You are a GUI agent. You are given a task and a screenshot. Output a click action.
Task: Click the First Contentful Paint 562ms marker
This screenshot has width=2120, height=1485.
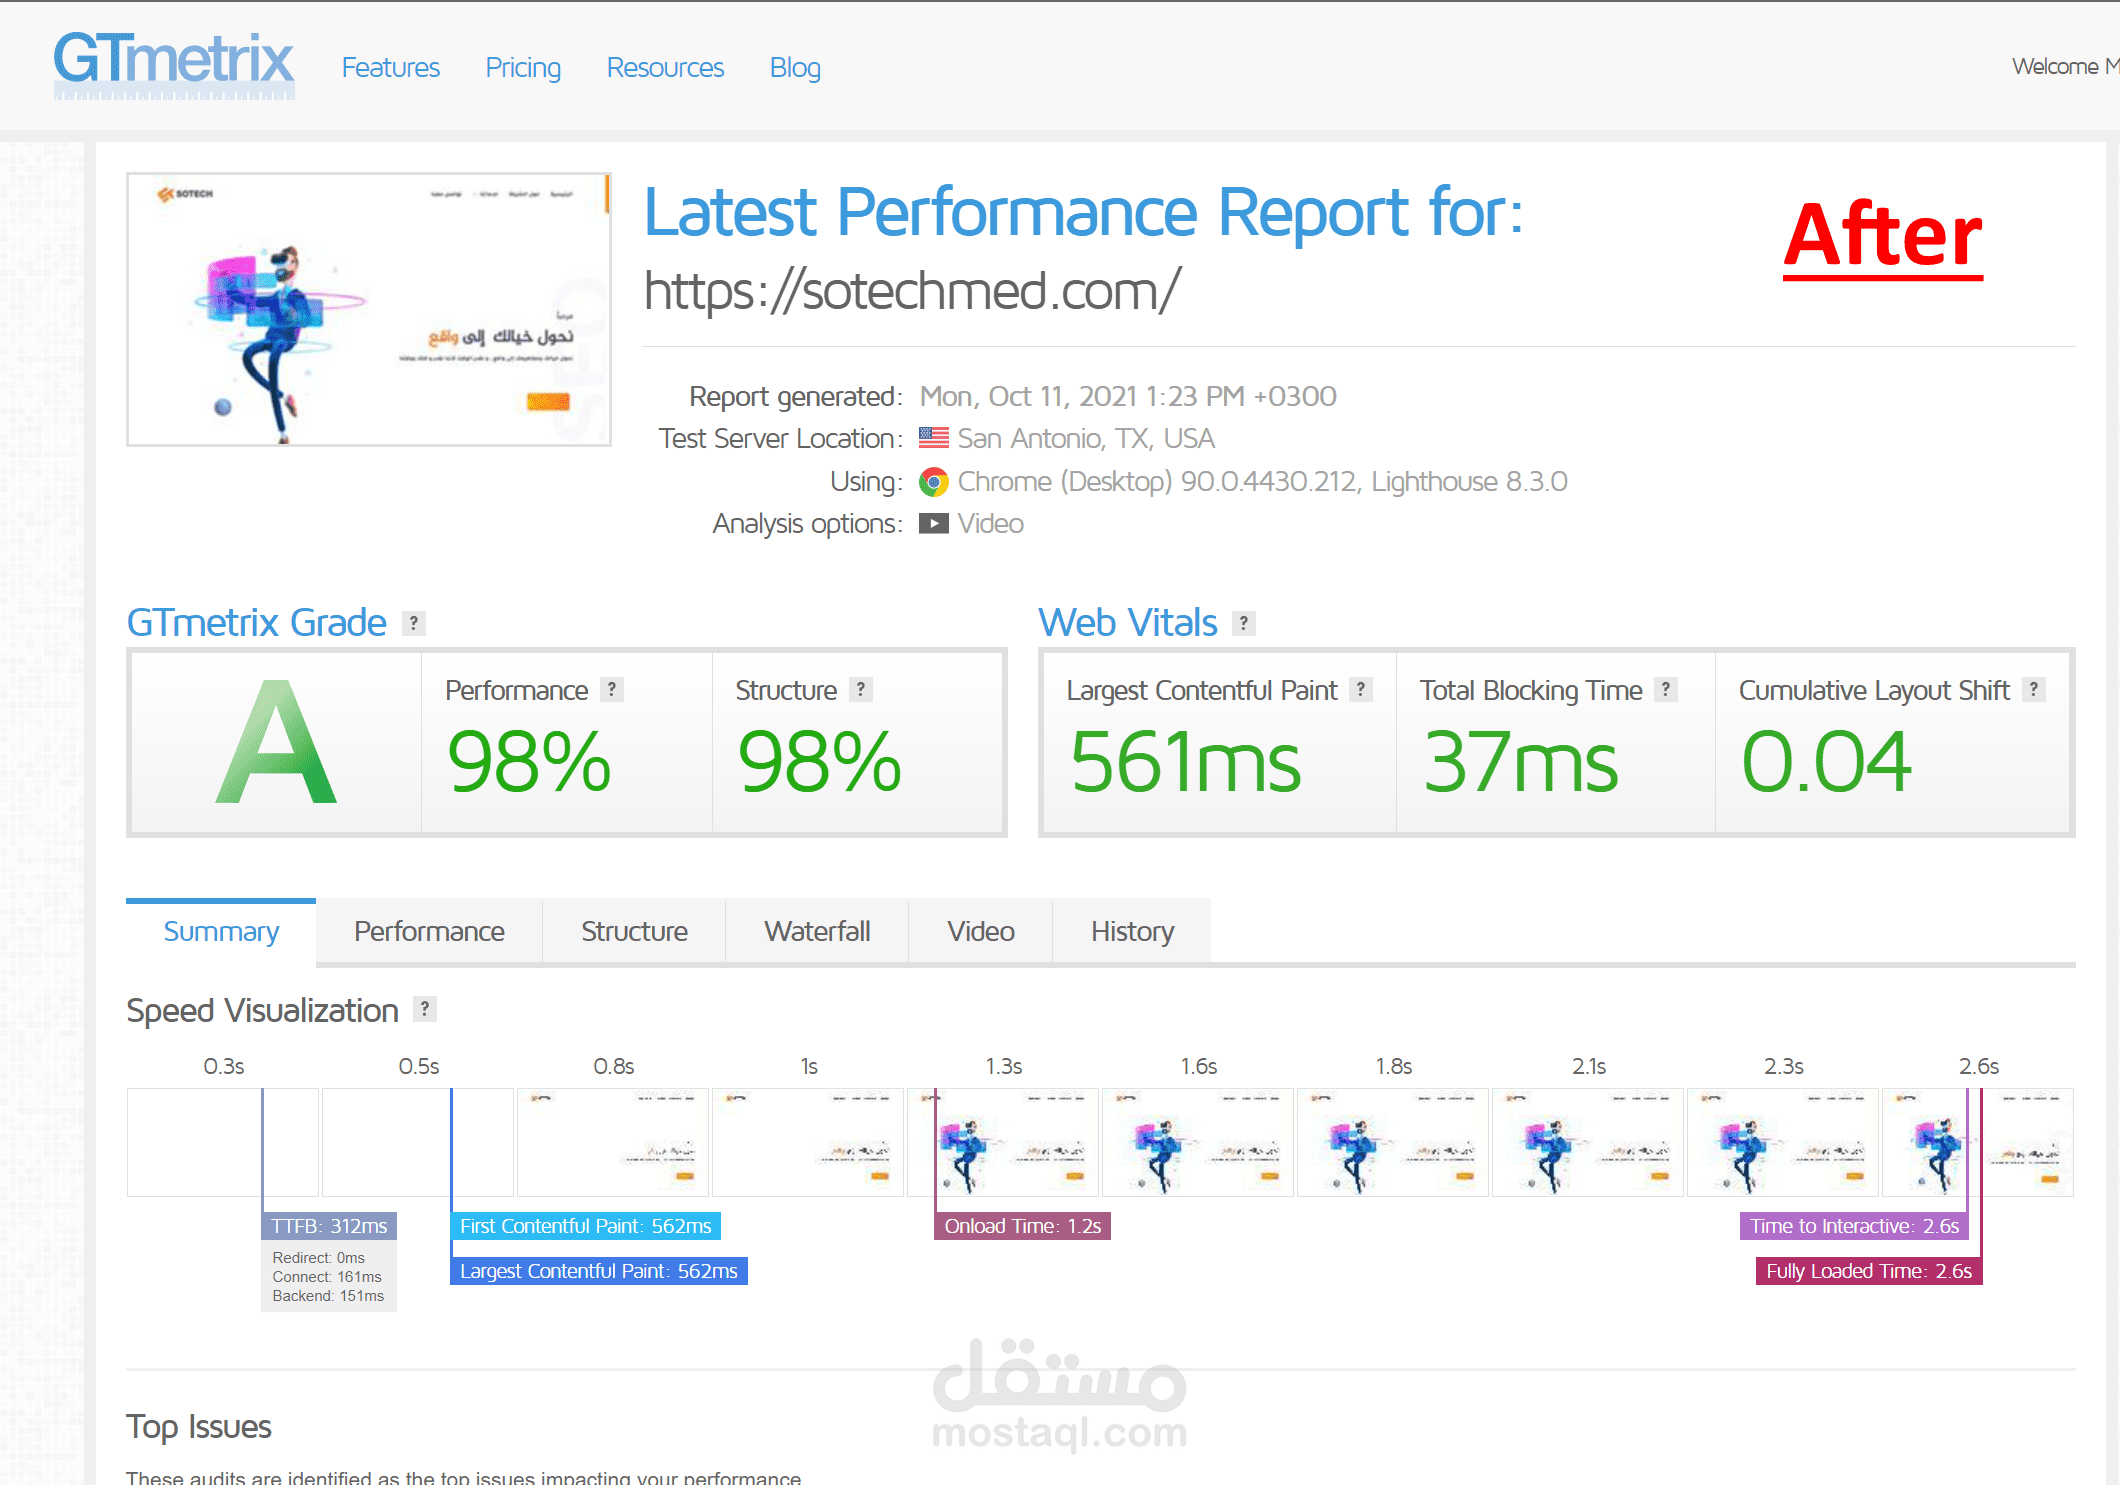point(586,1226)
